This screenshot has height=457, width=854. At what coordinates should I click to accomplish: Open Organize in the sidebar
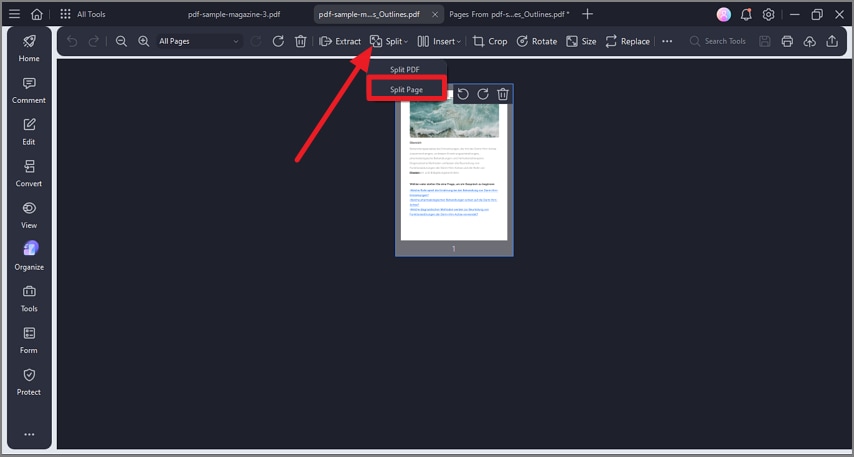29,257
